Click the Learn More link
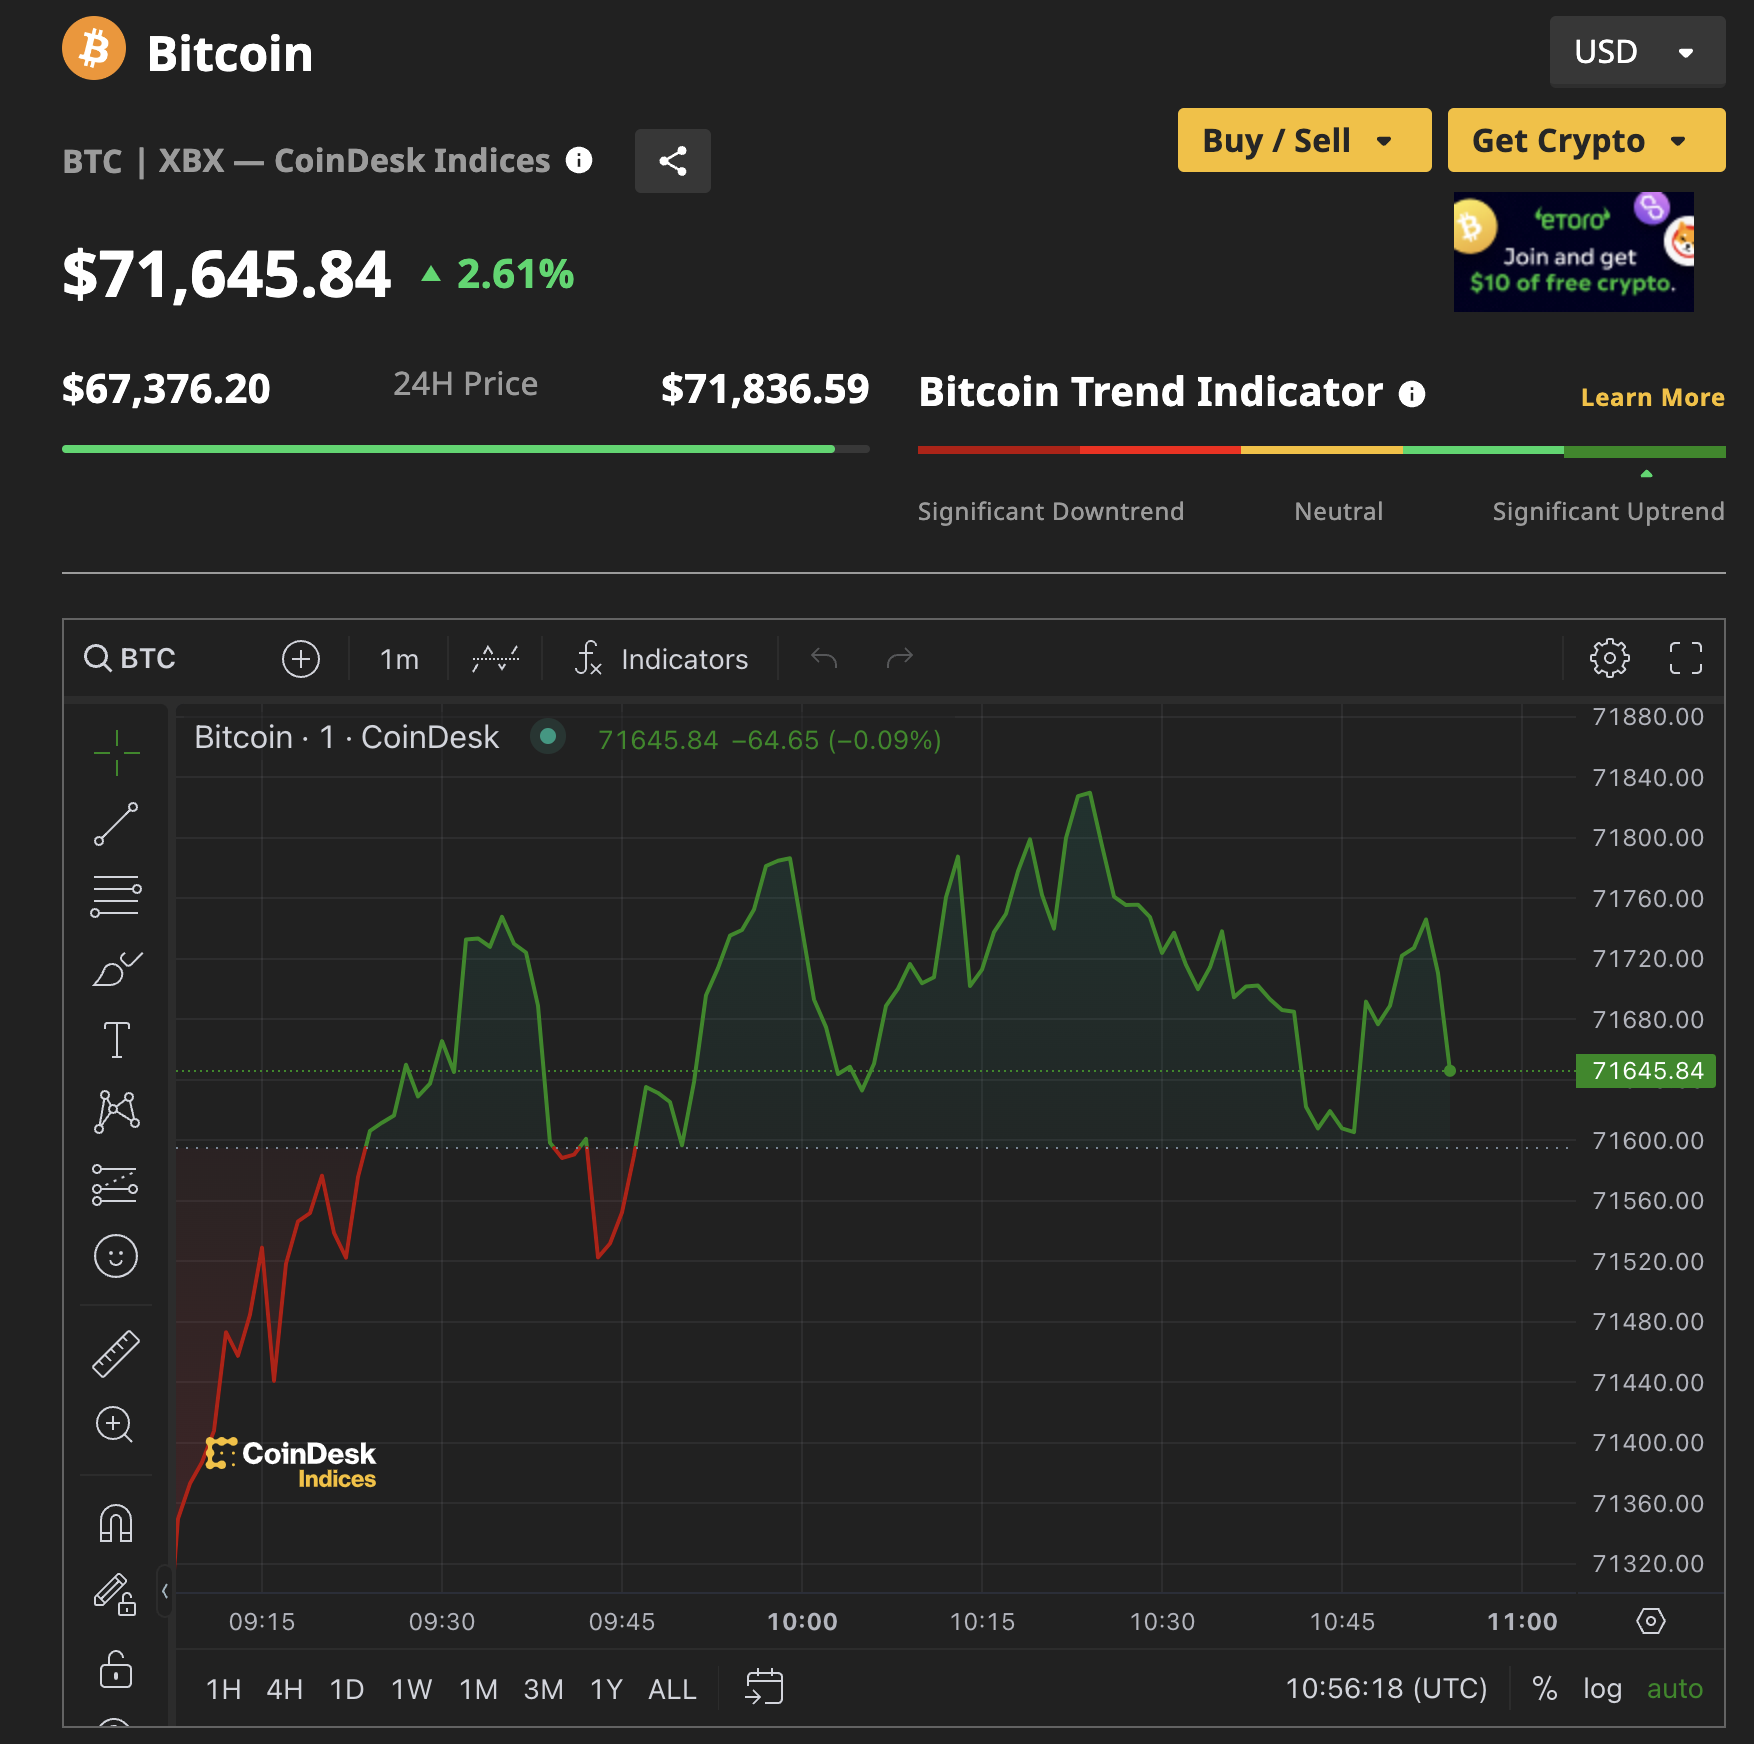Viewport: 1754px width, 1744px height. pyautogui.click(x=1652, y=397)
